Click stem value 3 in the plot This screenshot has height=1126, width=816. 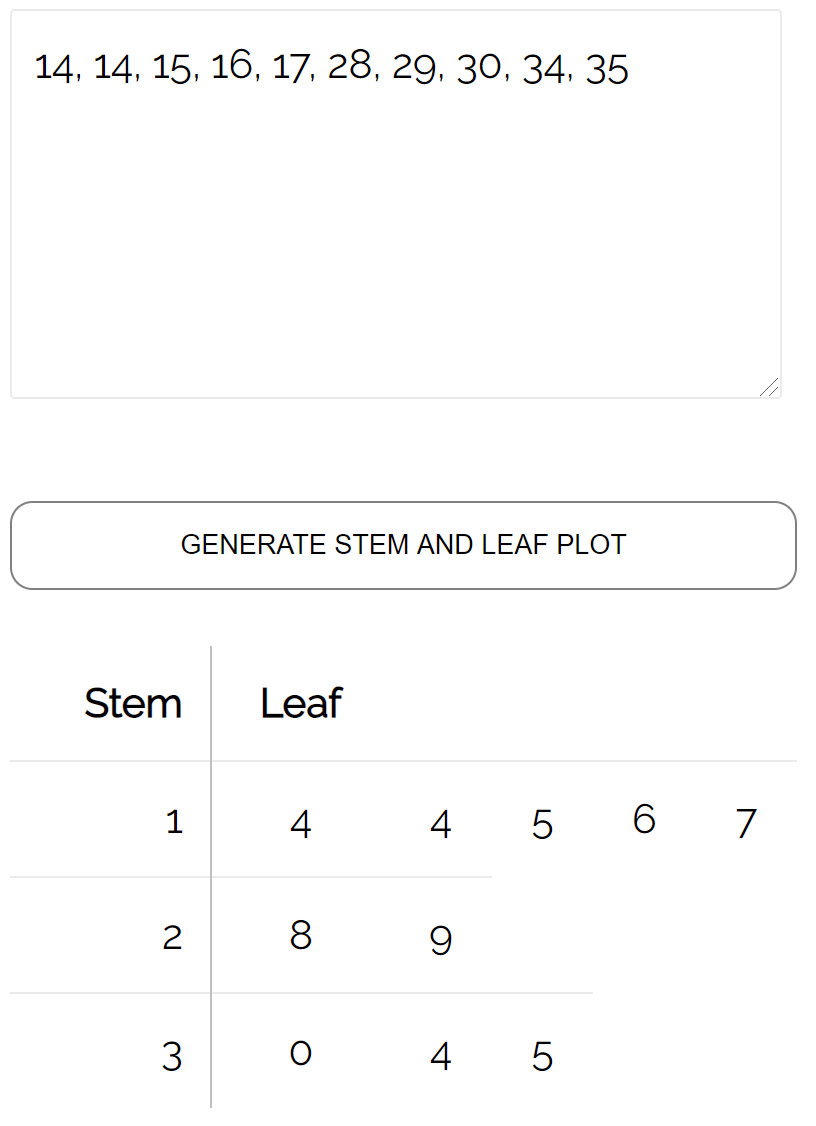pyautogui.click(x=172, y=1056)
